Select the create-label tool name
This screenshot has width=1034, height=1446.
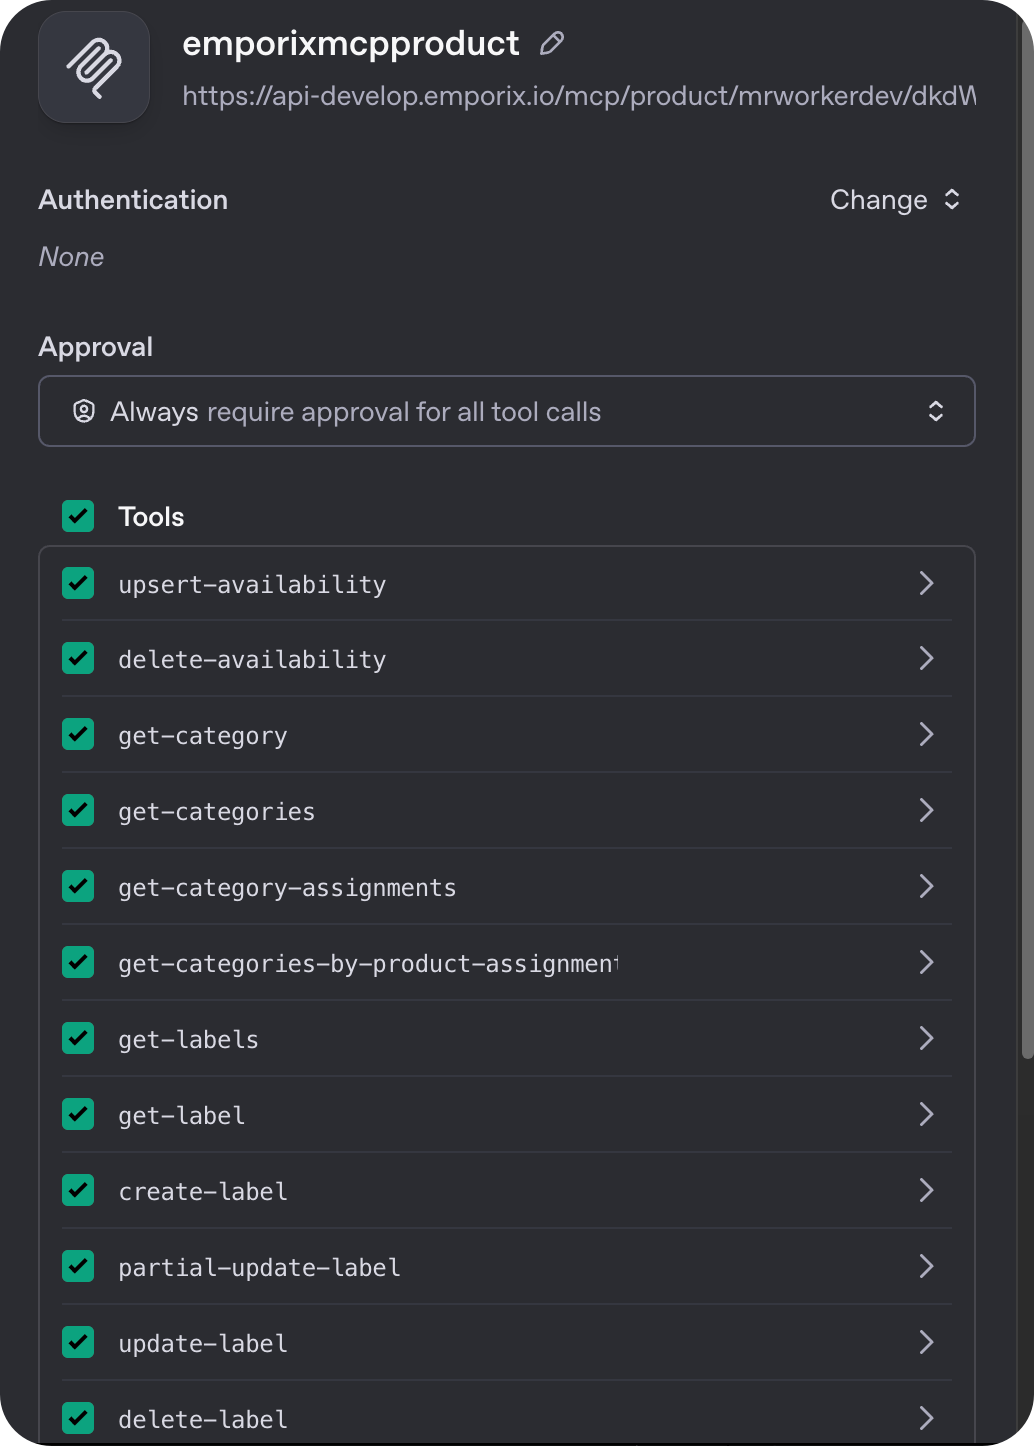203,1192
